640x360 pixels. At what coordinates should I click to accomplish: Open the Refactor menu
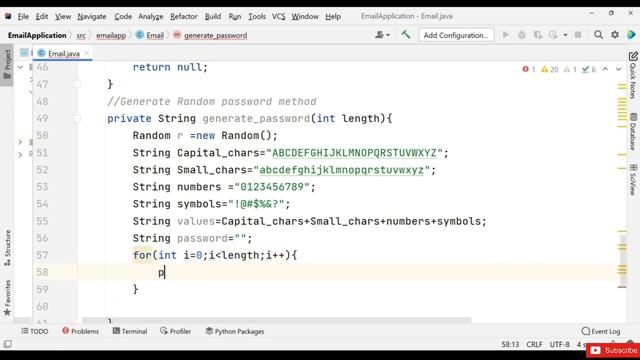pos(184,16)
